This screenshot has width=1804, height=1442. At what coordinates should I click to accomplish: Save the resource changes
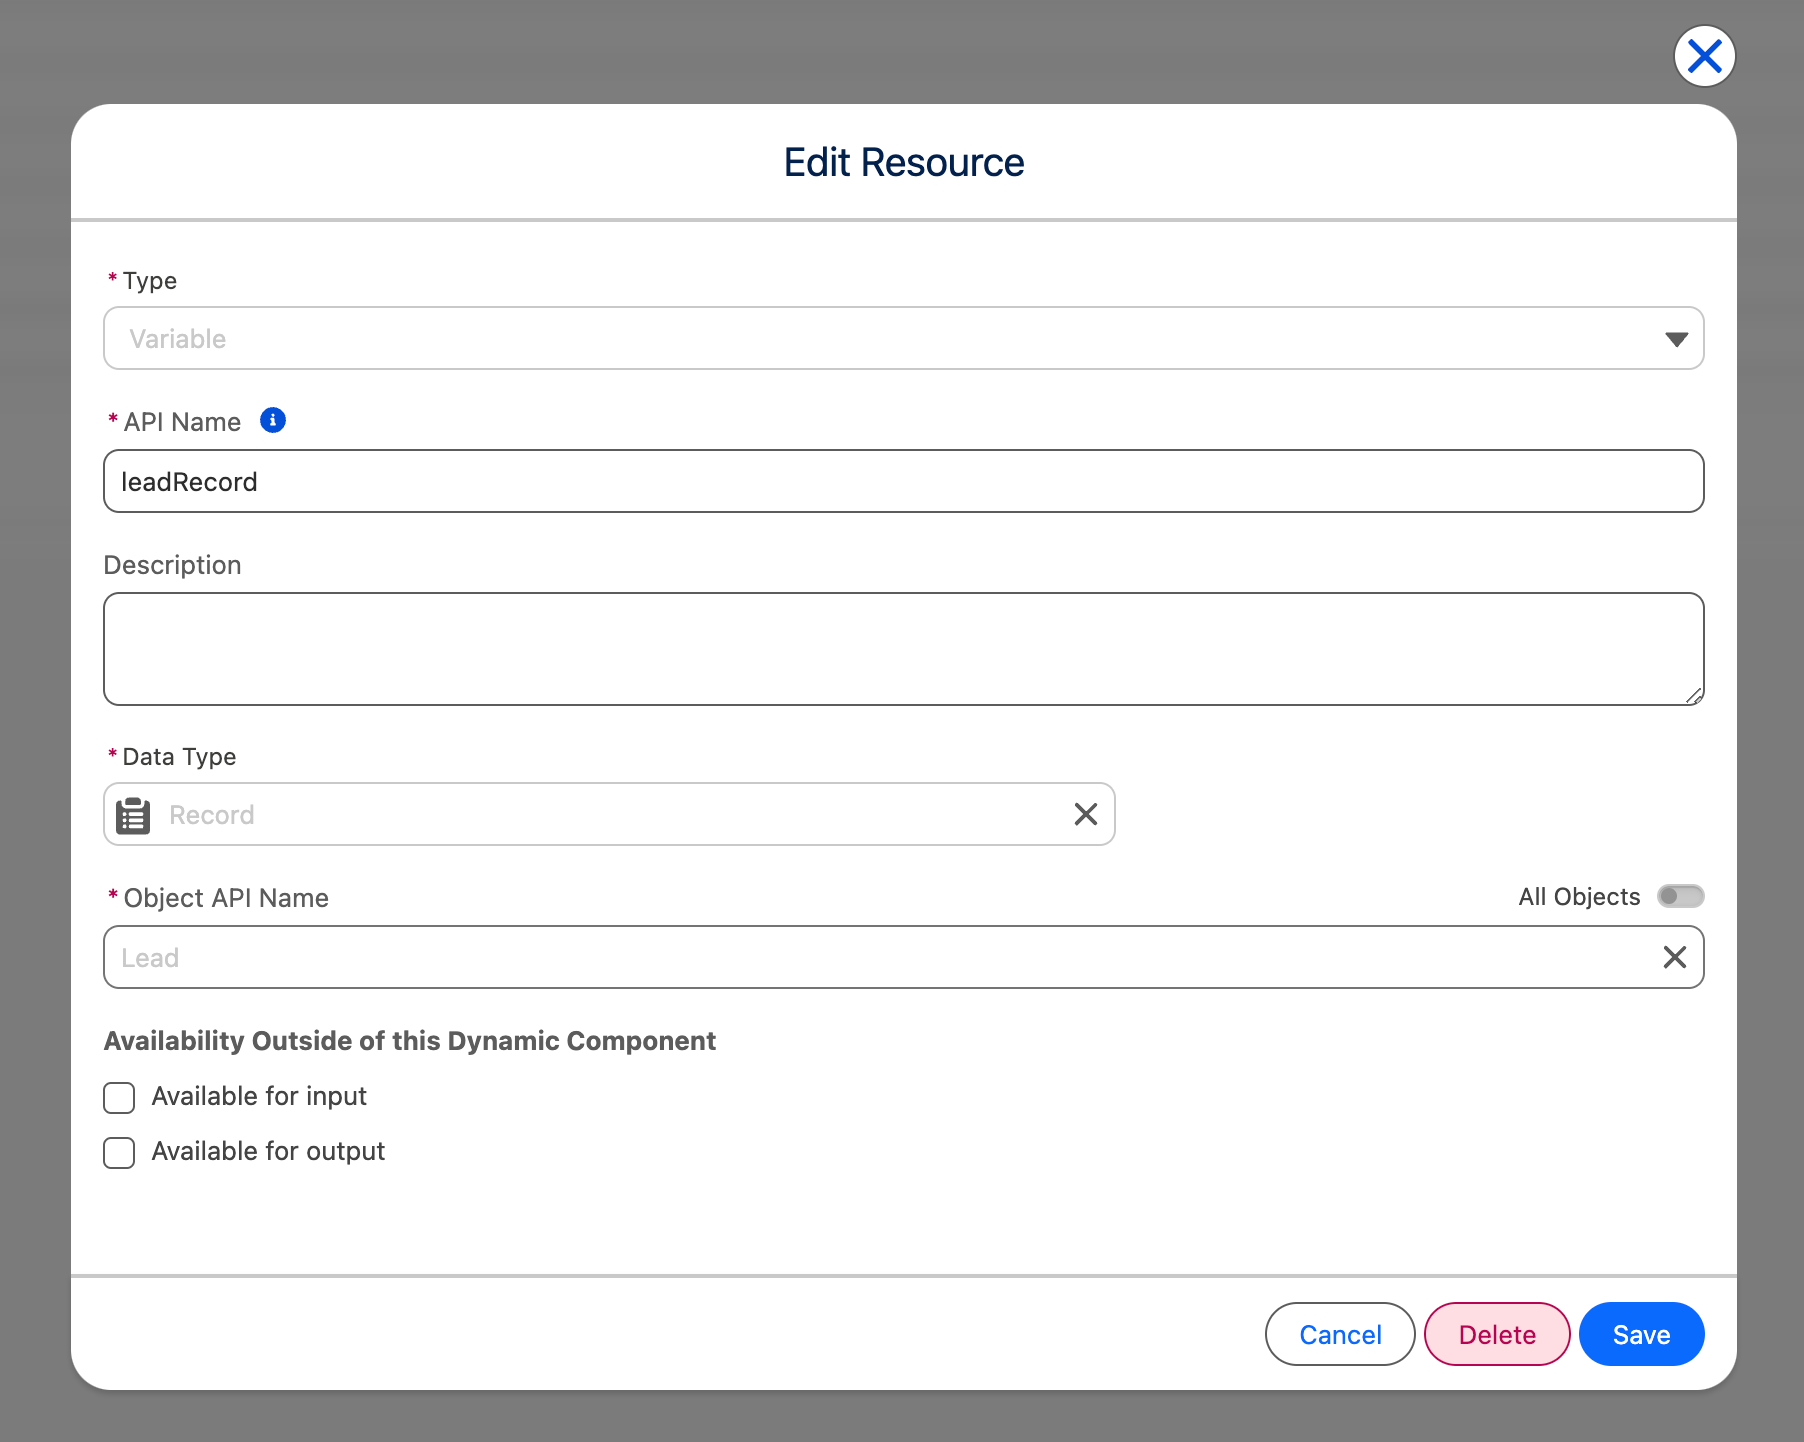[x=1641, y=1334]
